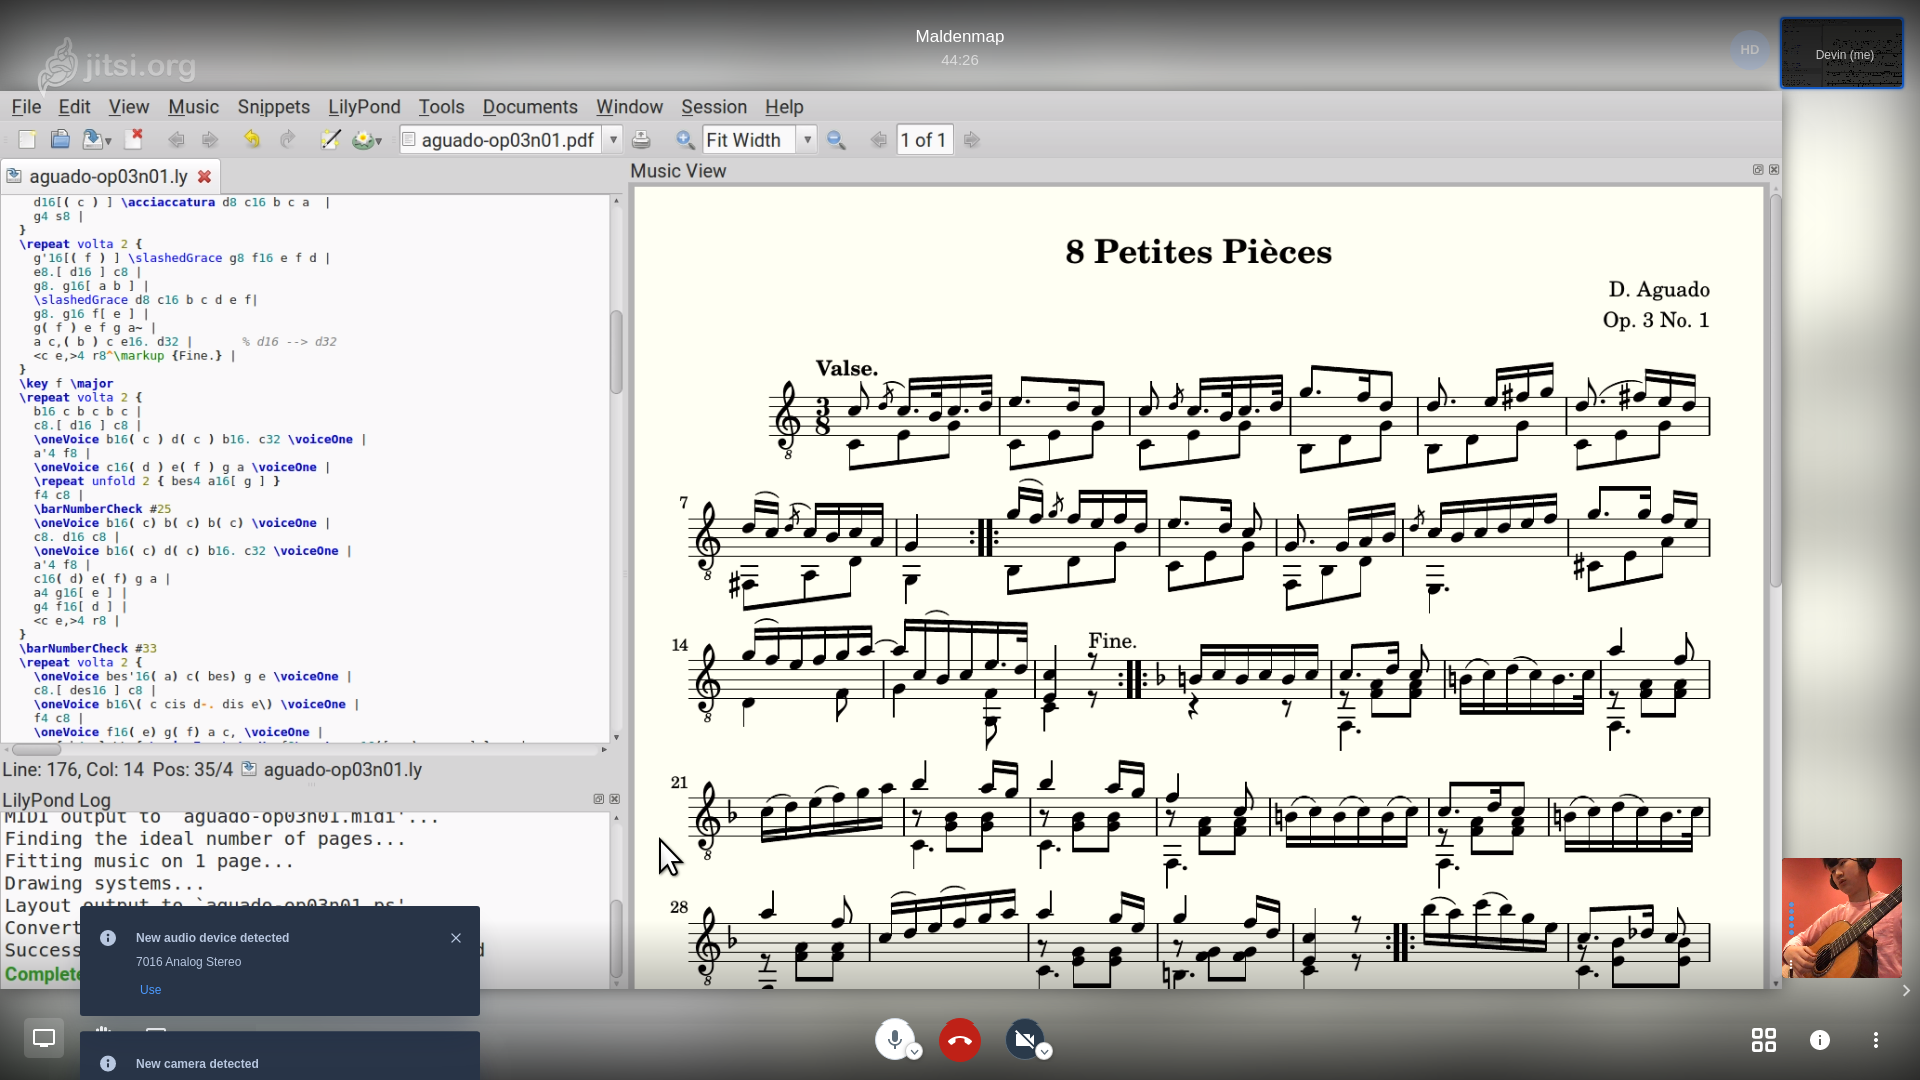Image resolution: width=1920 pixels, height=1080 pixels.
Task: Open the LilyPond menu
Action: [364, 107]
